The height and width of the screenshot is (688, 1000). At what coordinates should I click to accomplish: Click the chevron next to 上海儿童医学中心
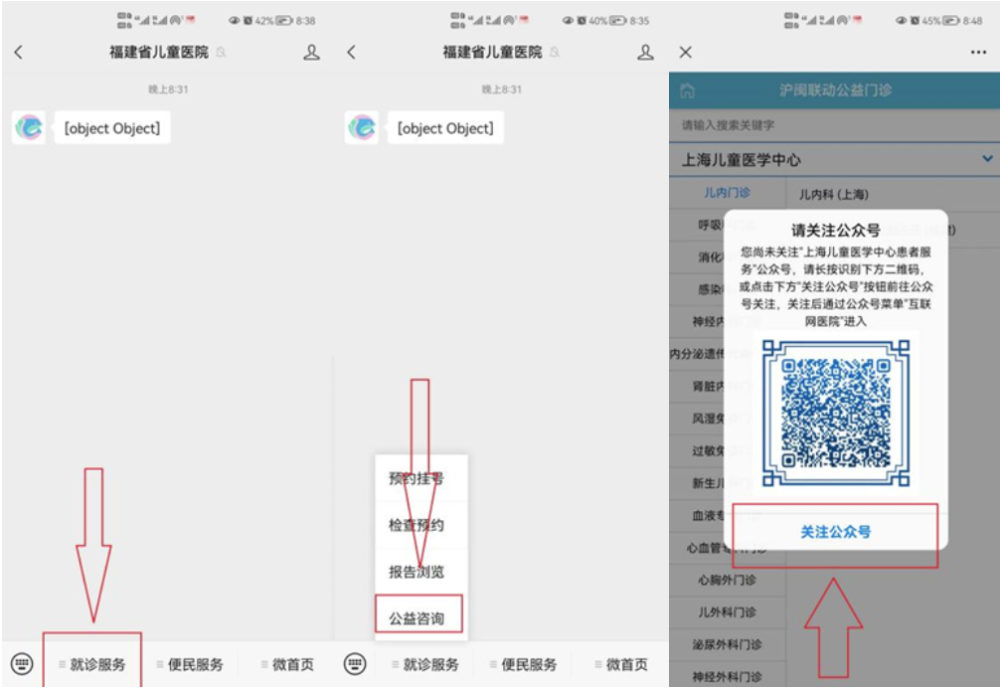[987, 159]
